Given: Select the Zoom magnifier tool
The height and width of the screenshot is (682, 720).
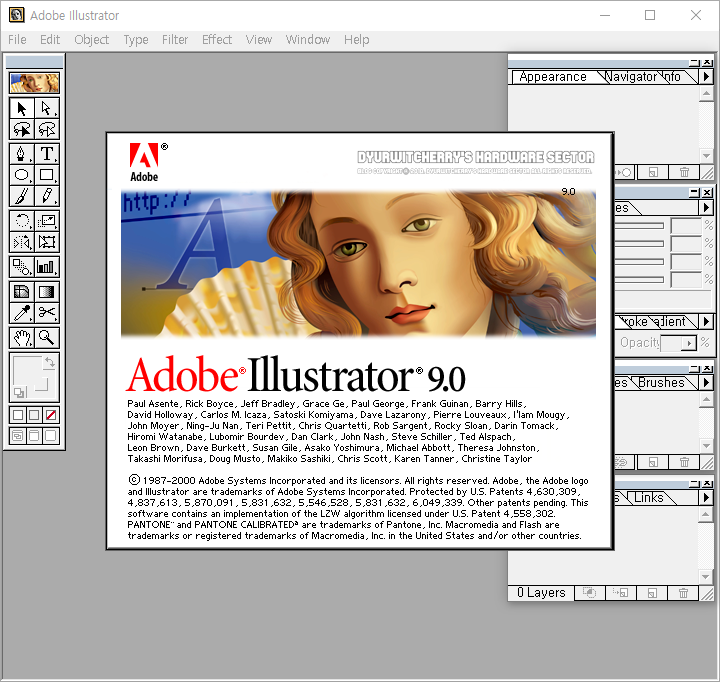Looking at the screenshot, I should pos(46,338).
